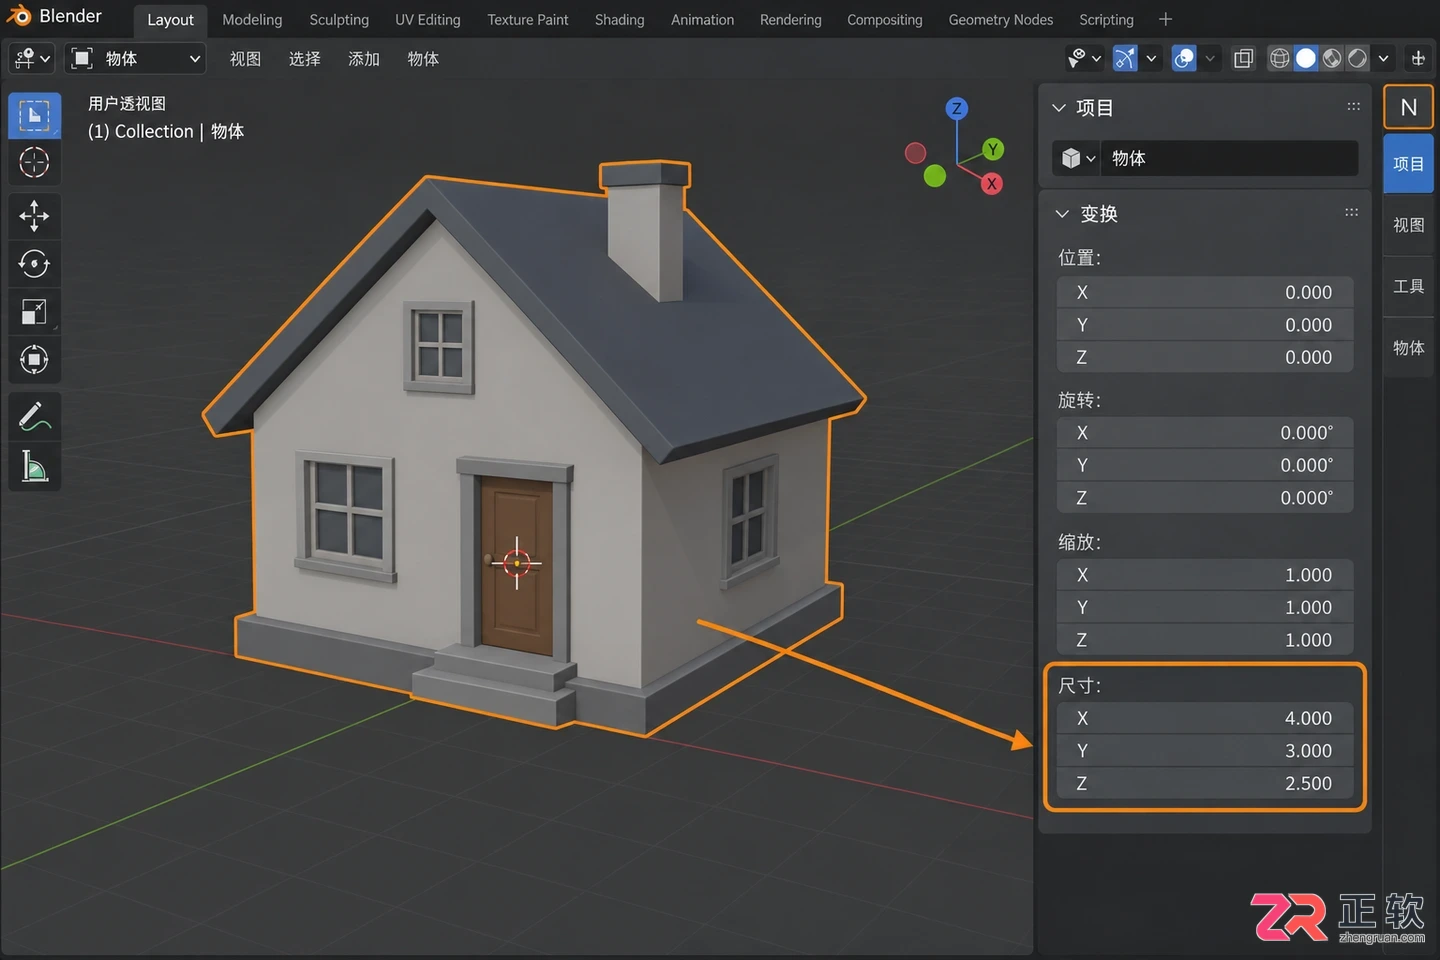The width and height of the screenshot is (1440, 960).
Task: Choose the Measure tool
Action: coord(34,466)
